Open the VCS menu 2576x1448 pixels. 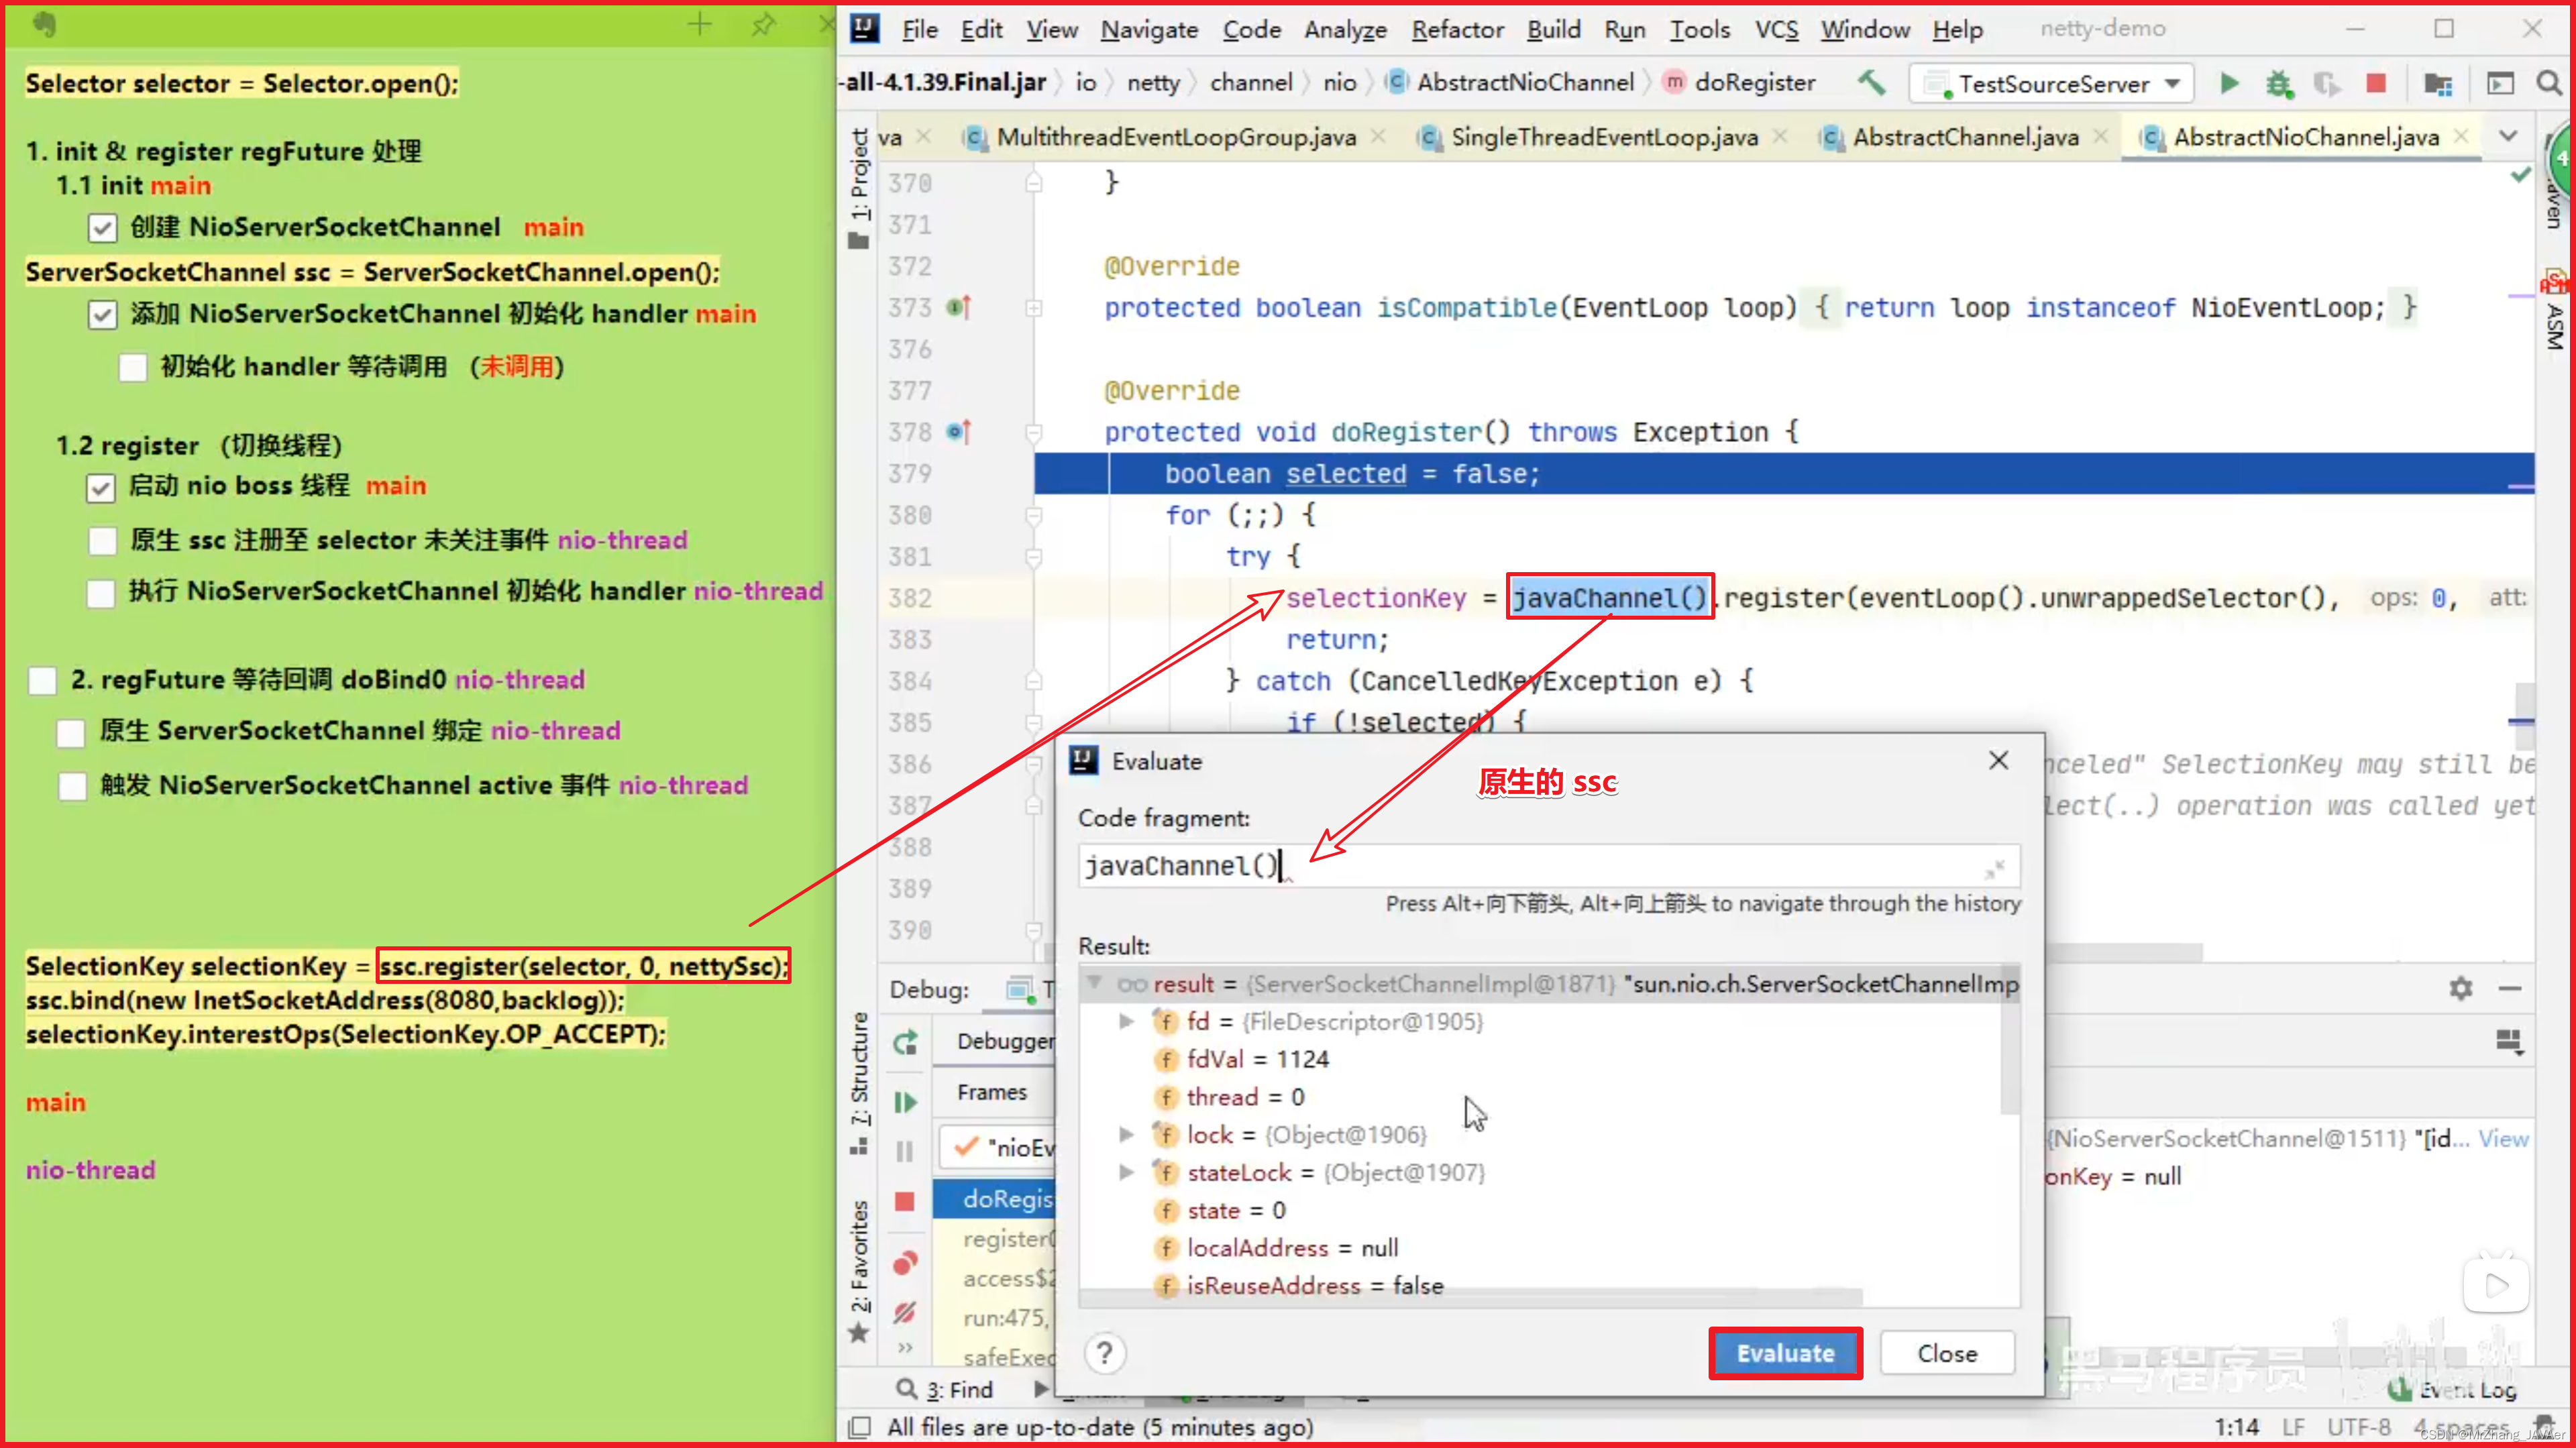tap(1776, 29)
